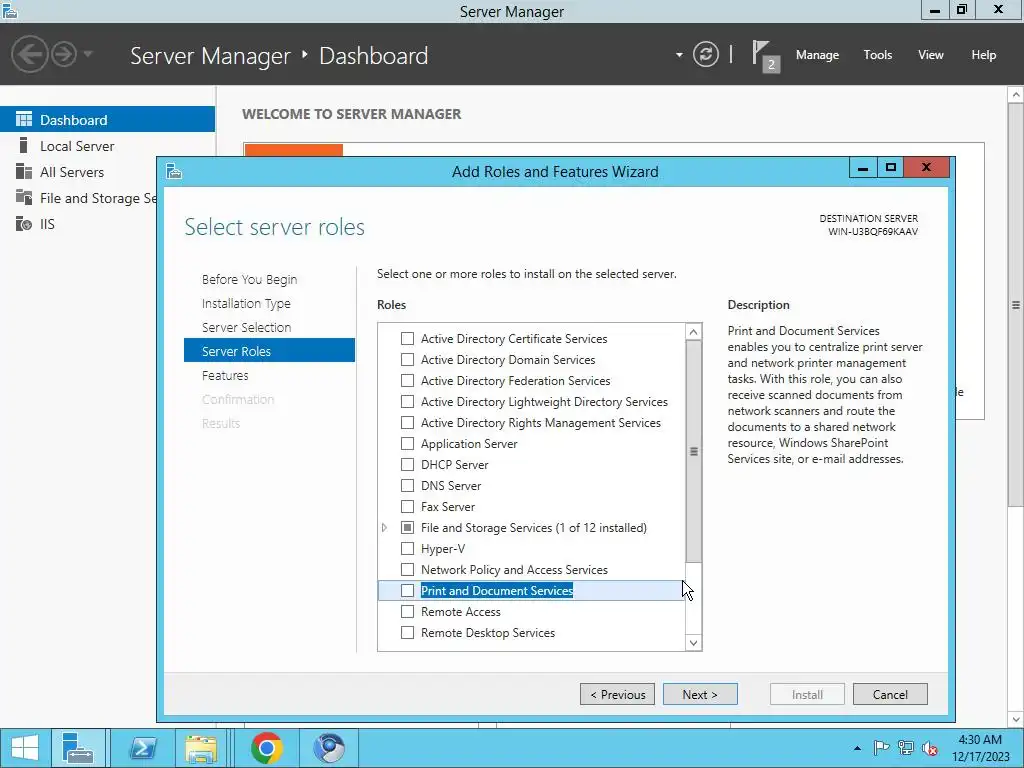Check the DHCP Server role

point(407,464)
